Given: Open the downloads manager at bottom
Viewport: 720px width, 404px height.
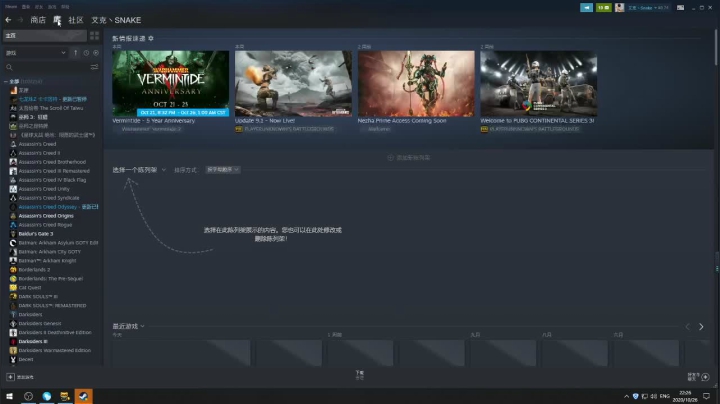Looking at the screenshot, I should [360, 375].
